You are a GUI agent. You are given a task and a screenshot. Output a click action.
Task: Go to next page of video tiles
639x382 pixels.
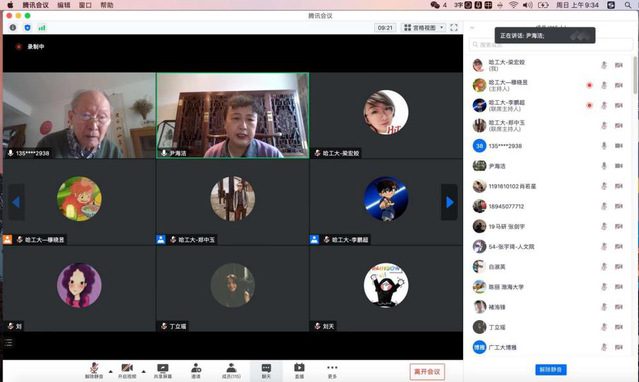(449, 202)
